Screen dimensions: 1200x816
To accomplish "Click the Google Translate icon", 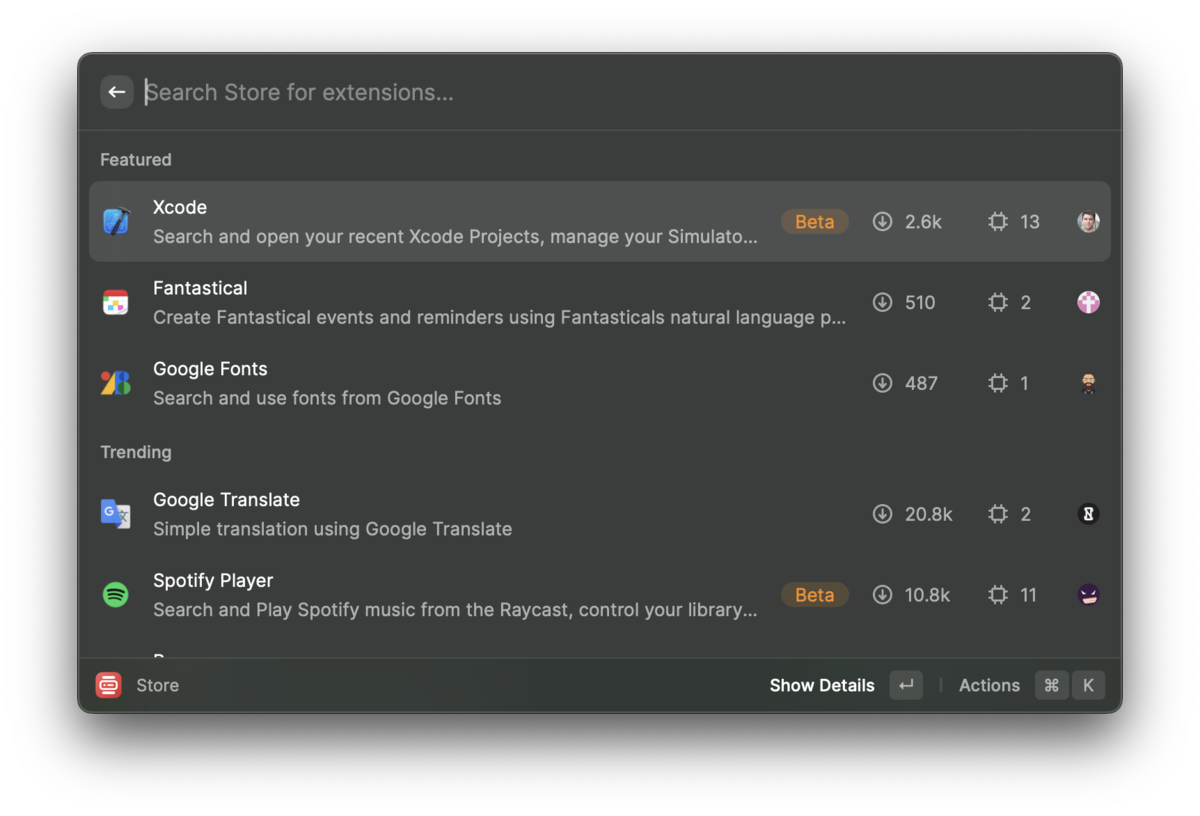I will point(116,514).
